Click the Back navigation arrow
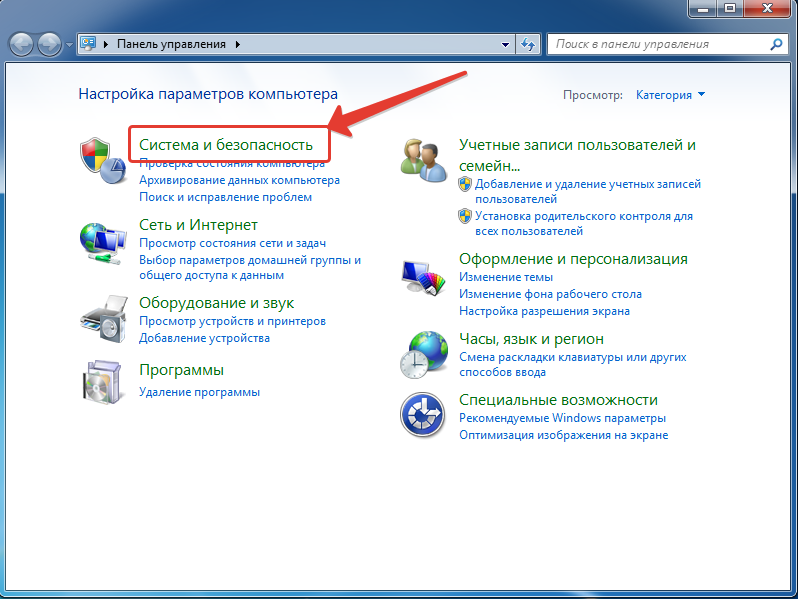 point(21,44)
